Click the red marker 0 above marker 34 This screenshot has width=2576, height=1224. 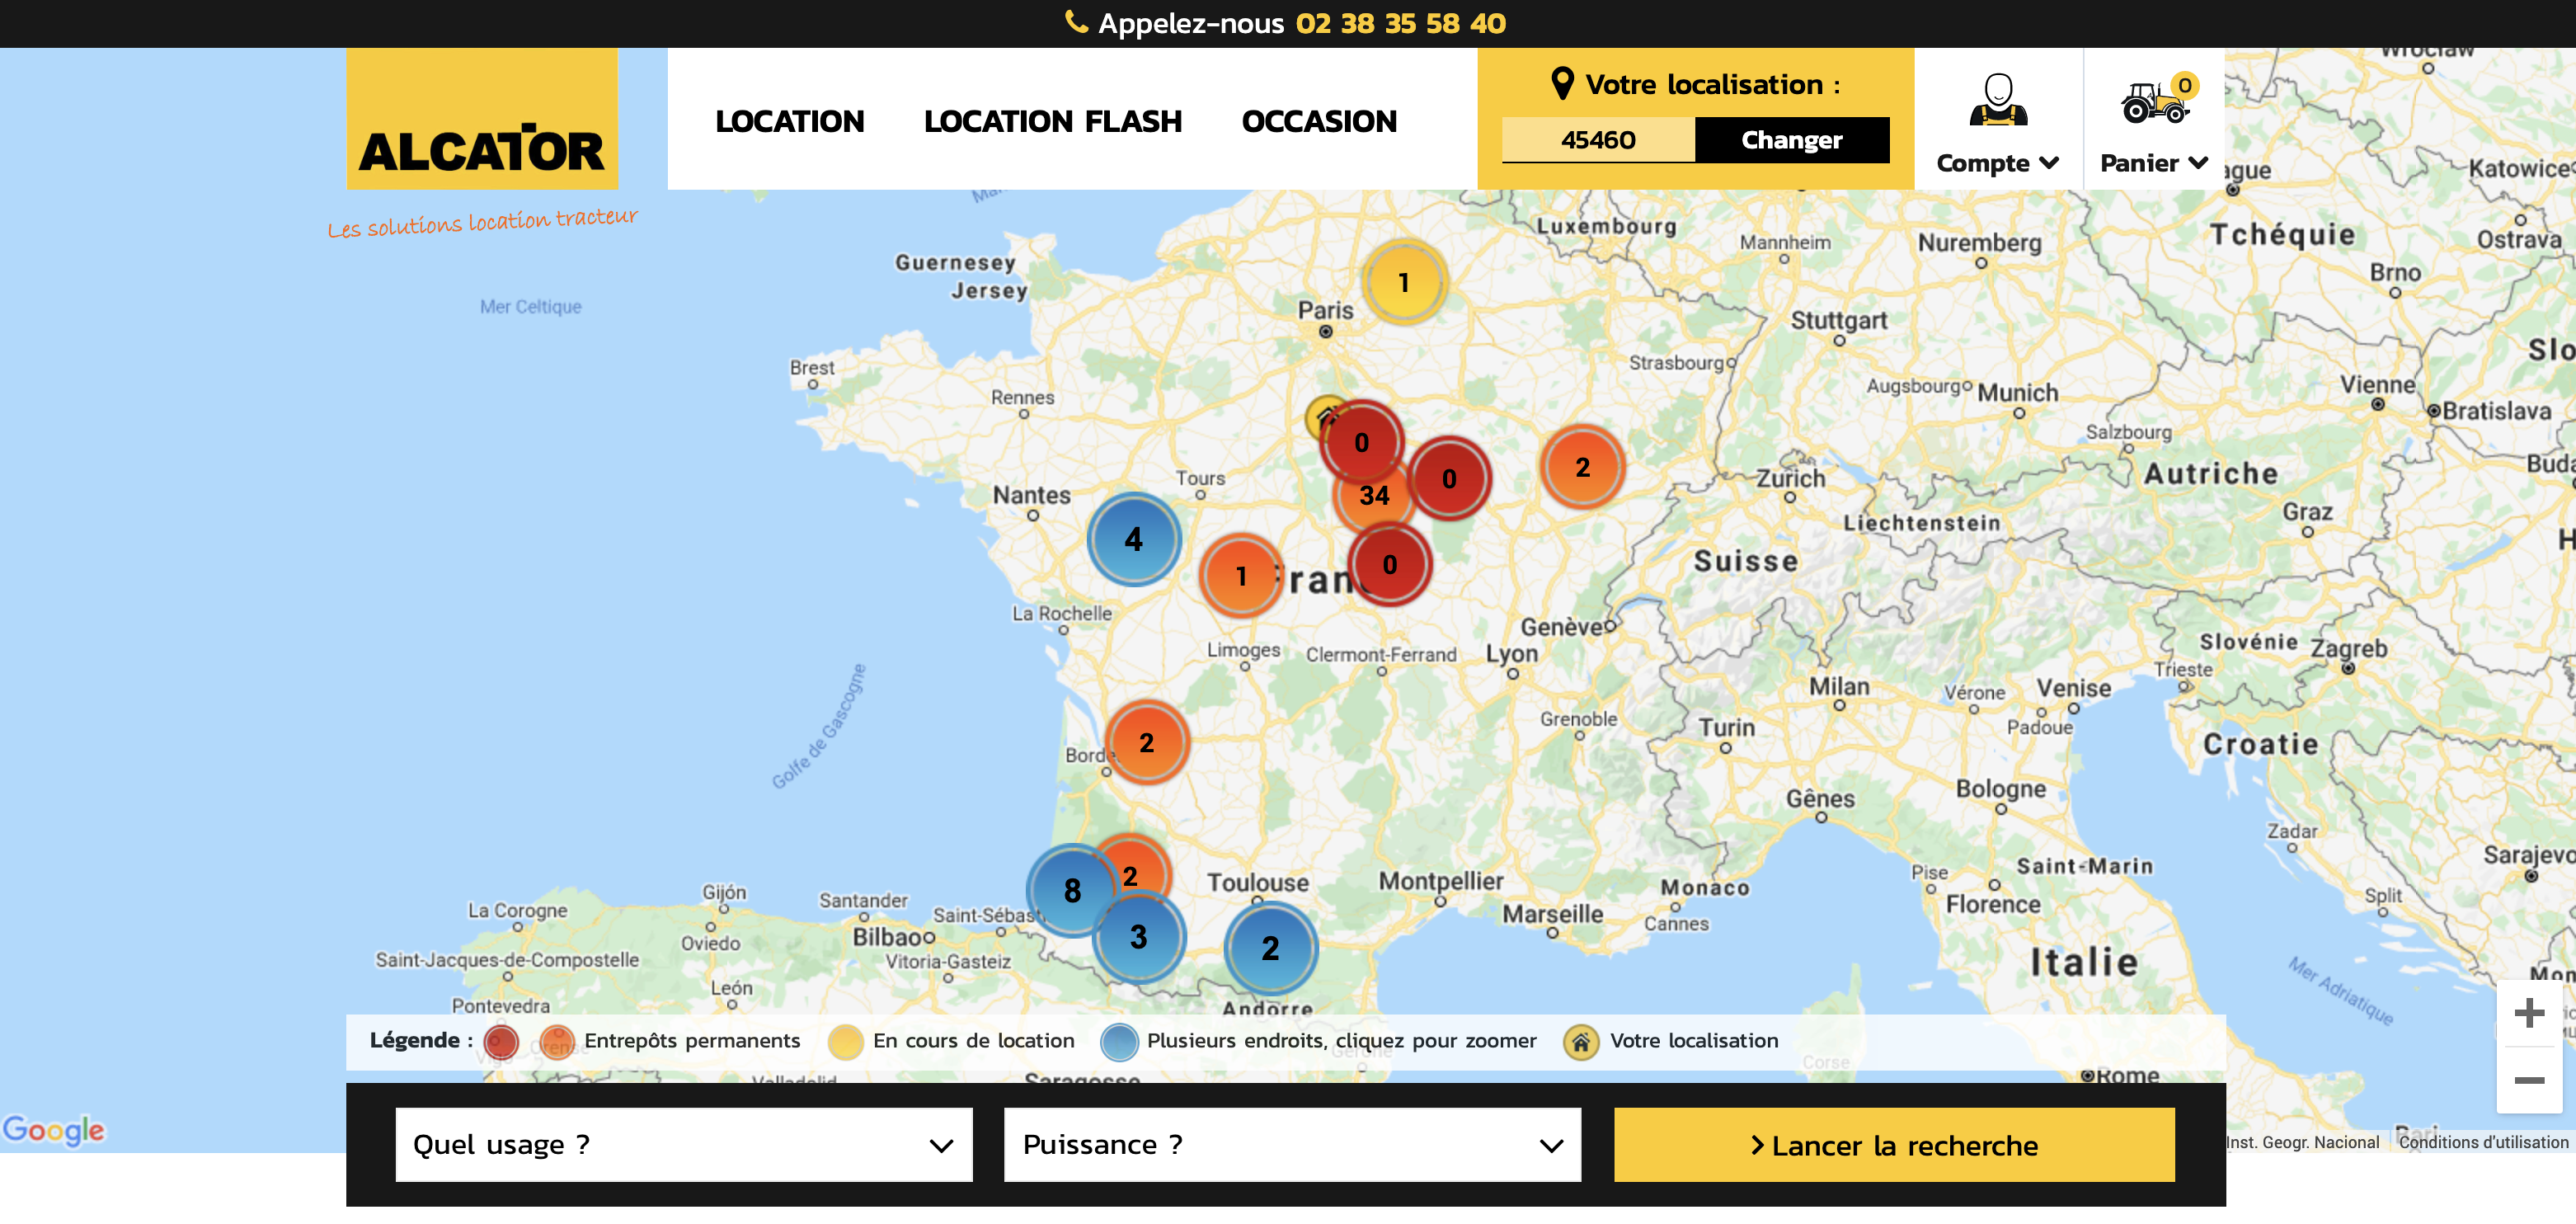(1361, 443)
